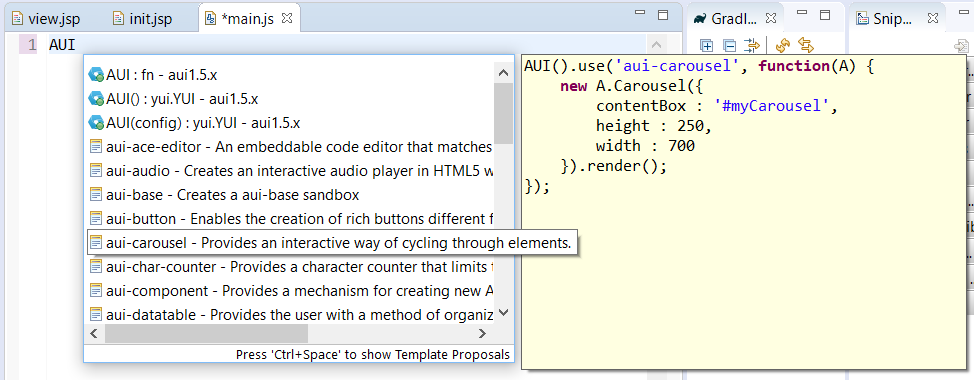Minimize the Snippets view
The height and width of the screenshot is (380, 974).
[962, 13]
